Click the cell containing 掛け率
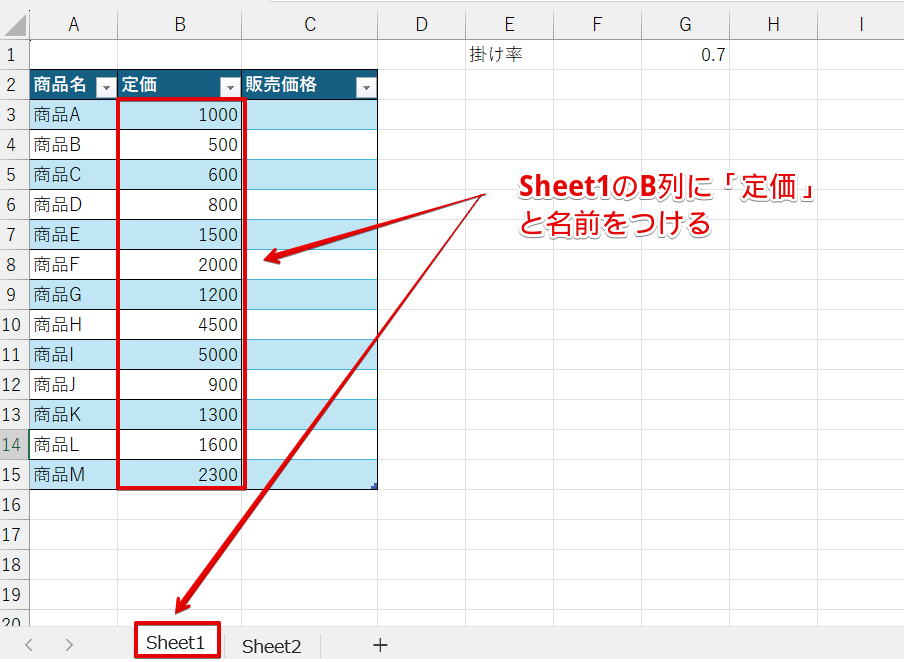 pos(510,55)
